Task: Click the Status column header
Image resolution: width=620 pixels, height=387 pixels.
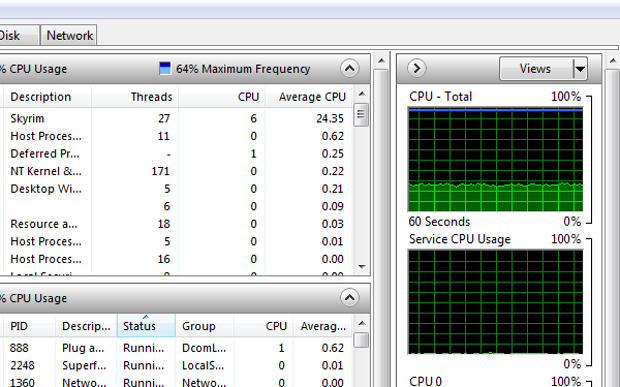Action: coord(146,326)
